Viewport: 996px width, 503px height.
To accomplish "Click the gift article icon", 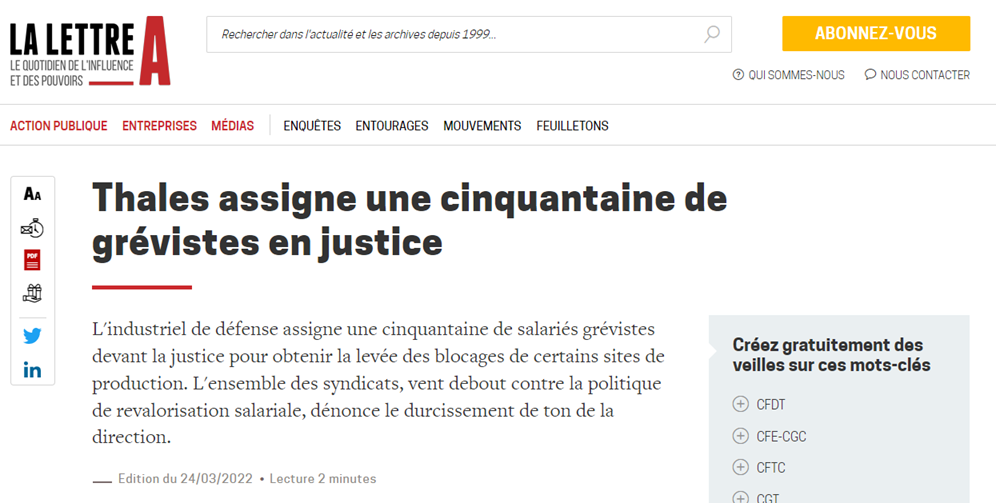I will pos(32,293).
